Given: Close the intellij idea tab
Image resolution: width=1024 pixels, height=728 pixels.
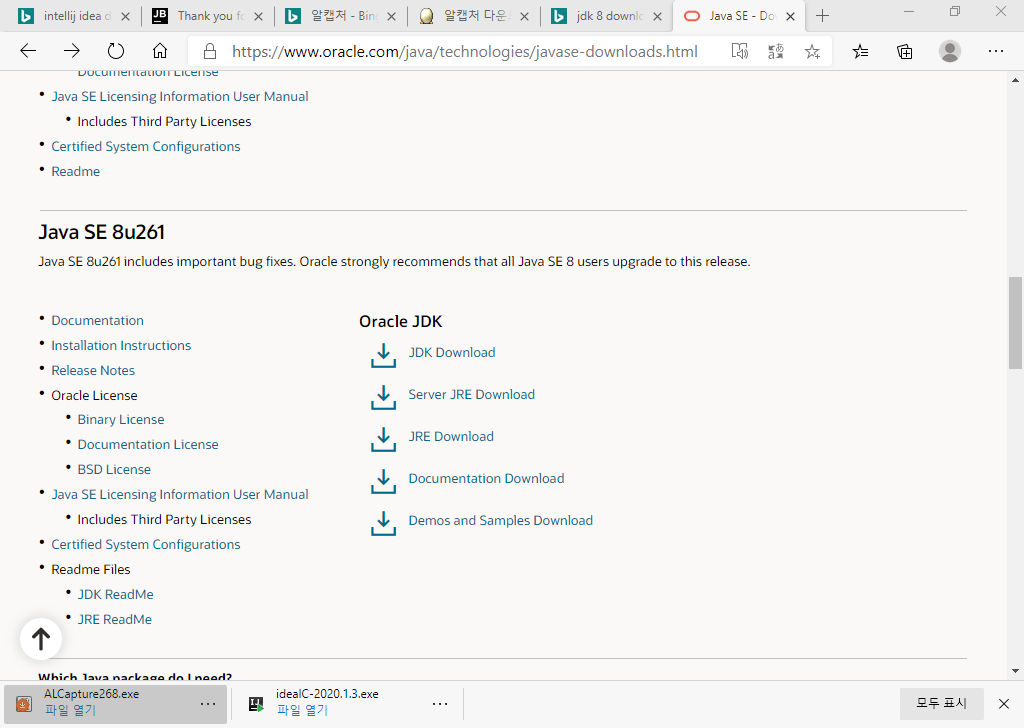Looking at the screenshot, I should coord(126,16).
